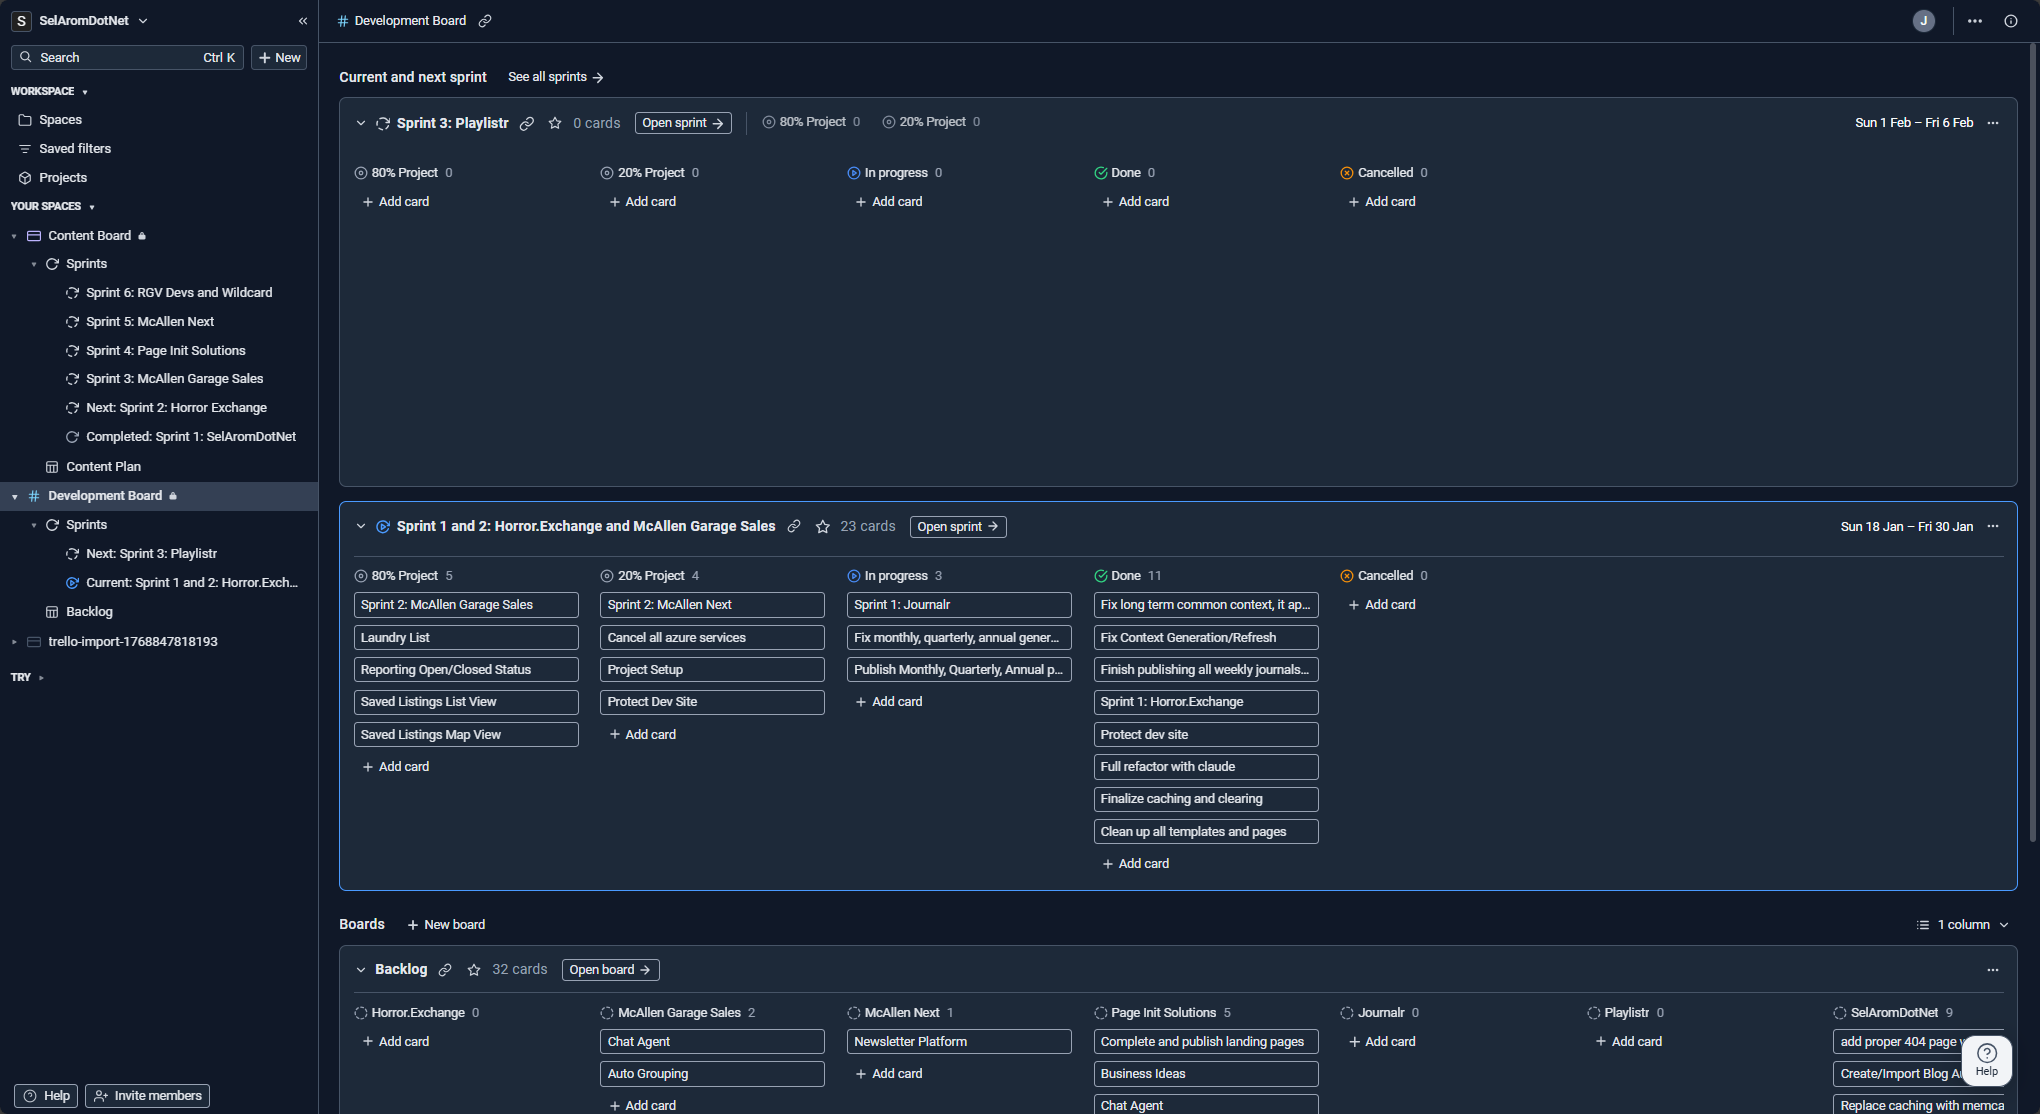Copy link icon beside Backlog board title
The width and height of the screenshot is (2040, 1114).
point(445,970)
